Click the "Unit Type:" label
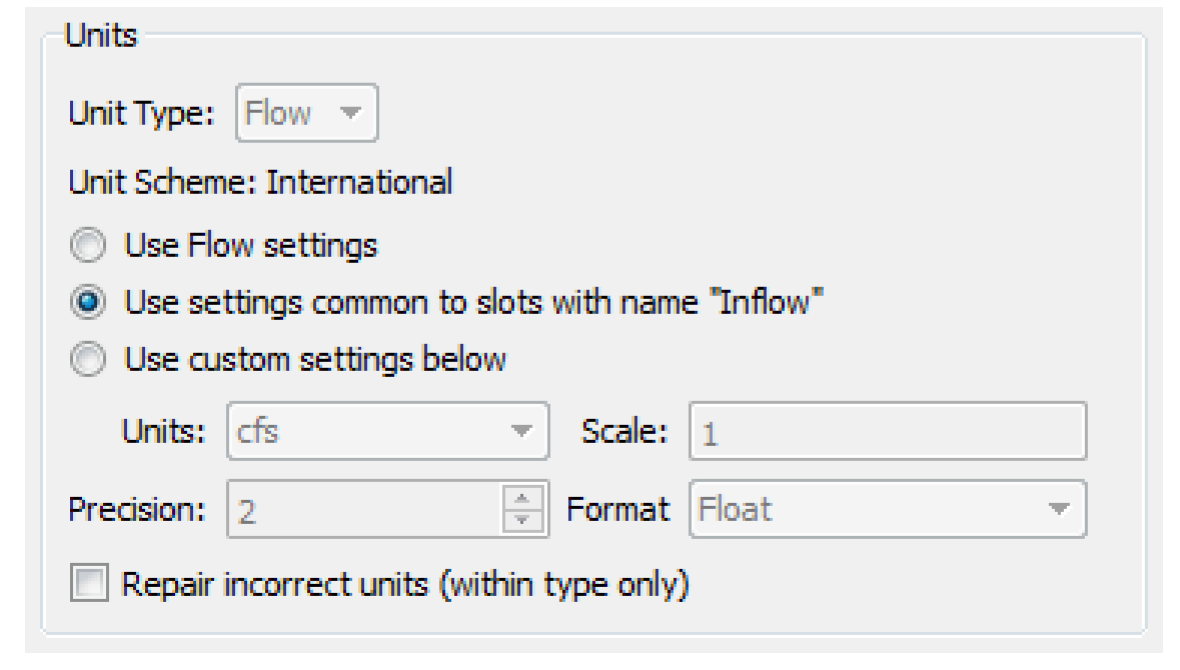This screenshot has height=670, width=1180. click(141, 114)
